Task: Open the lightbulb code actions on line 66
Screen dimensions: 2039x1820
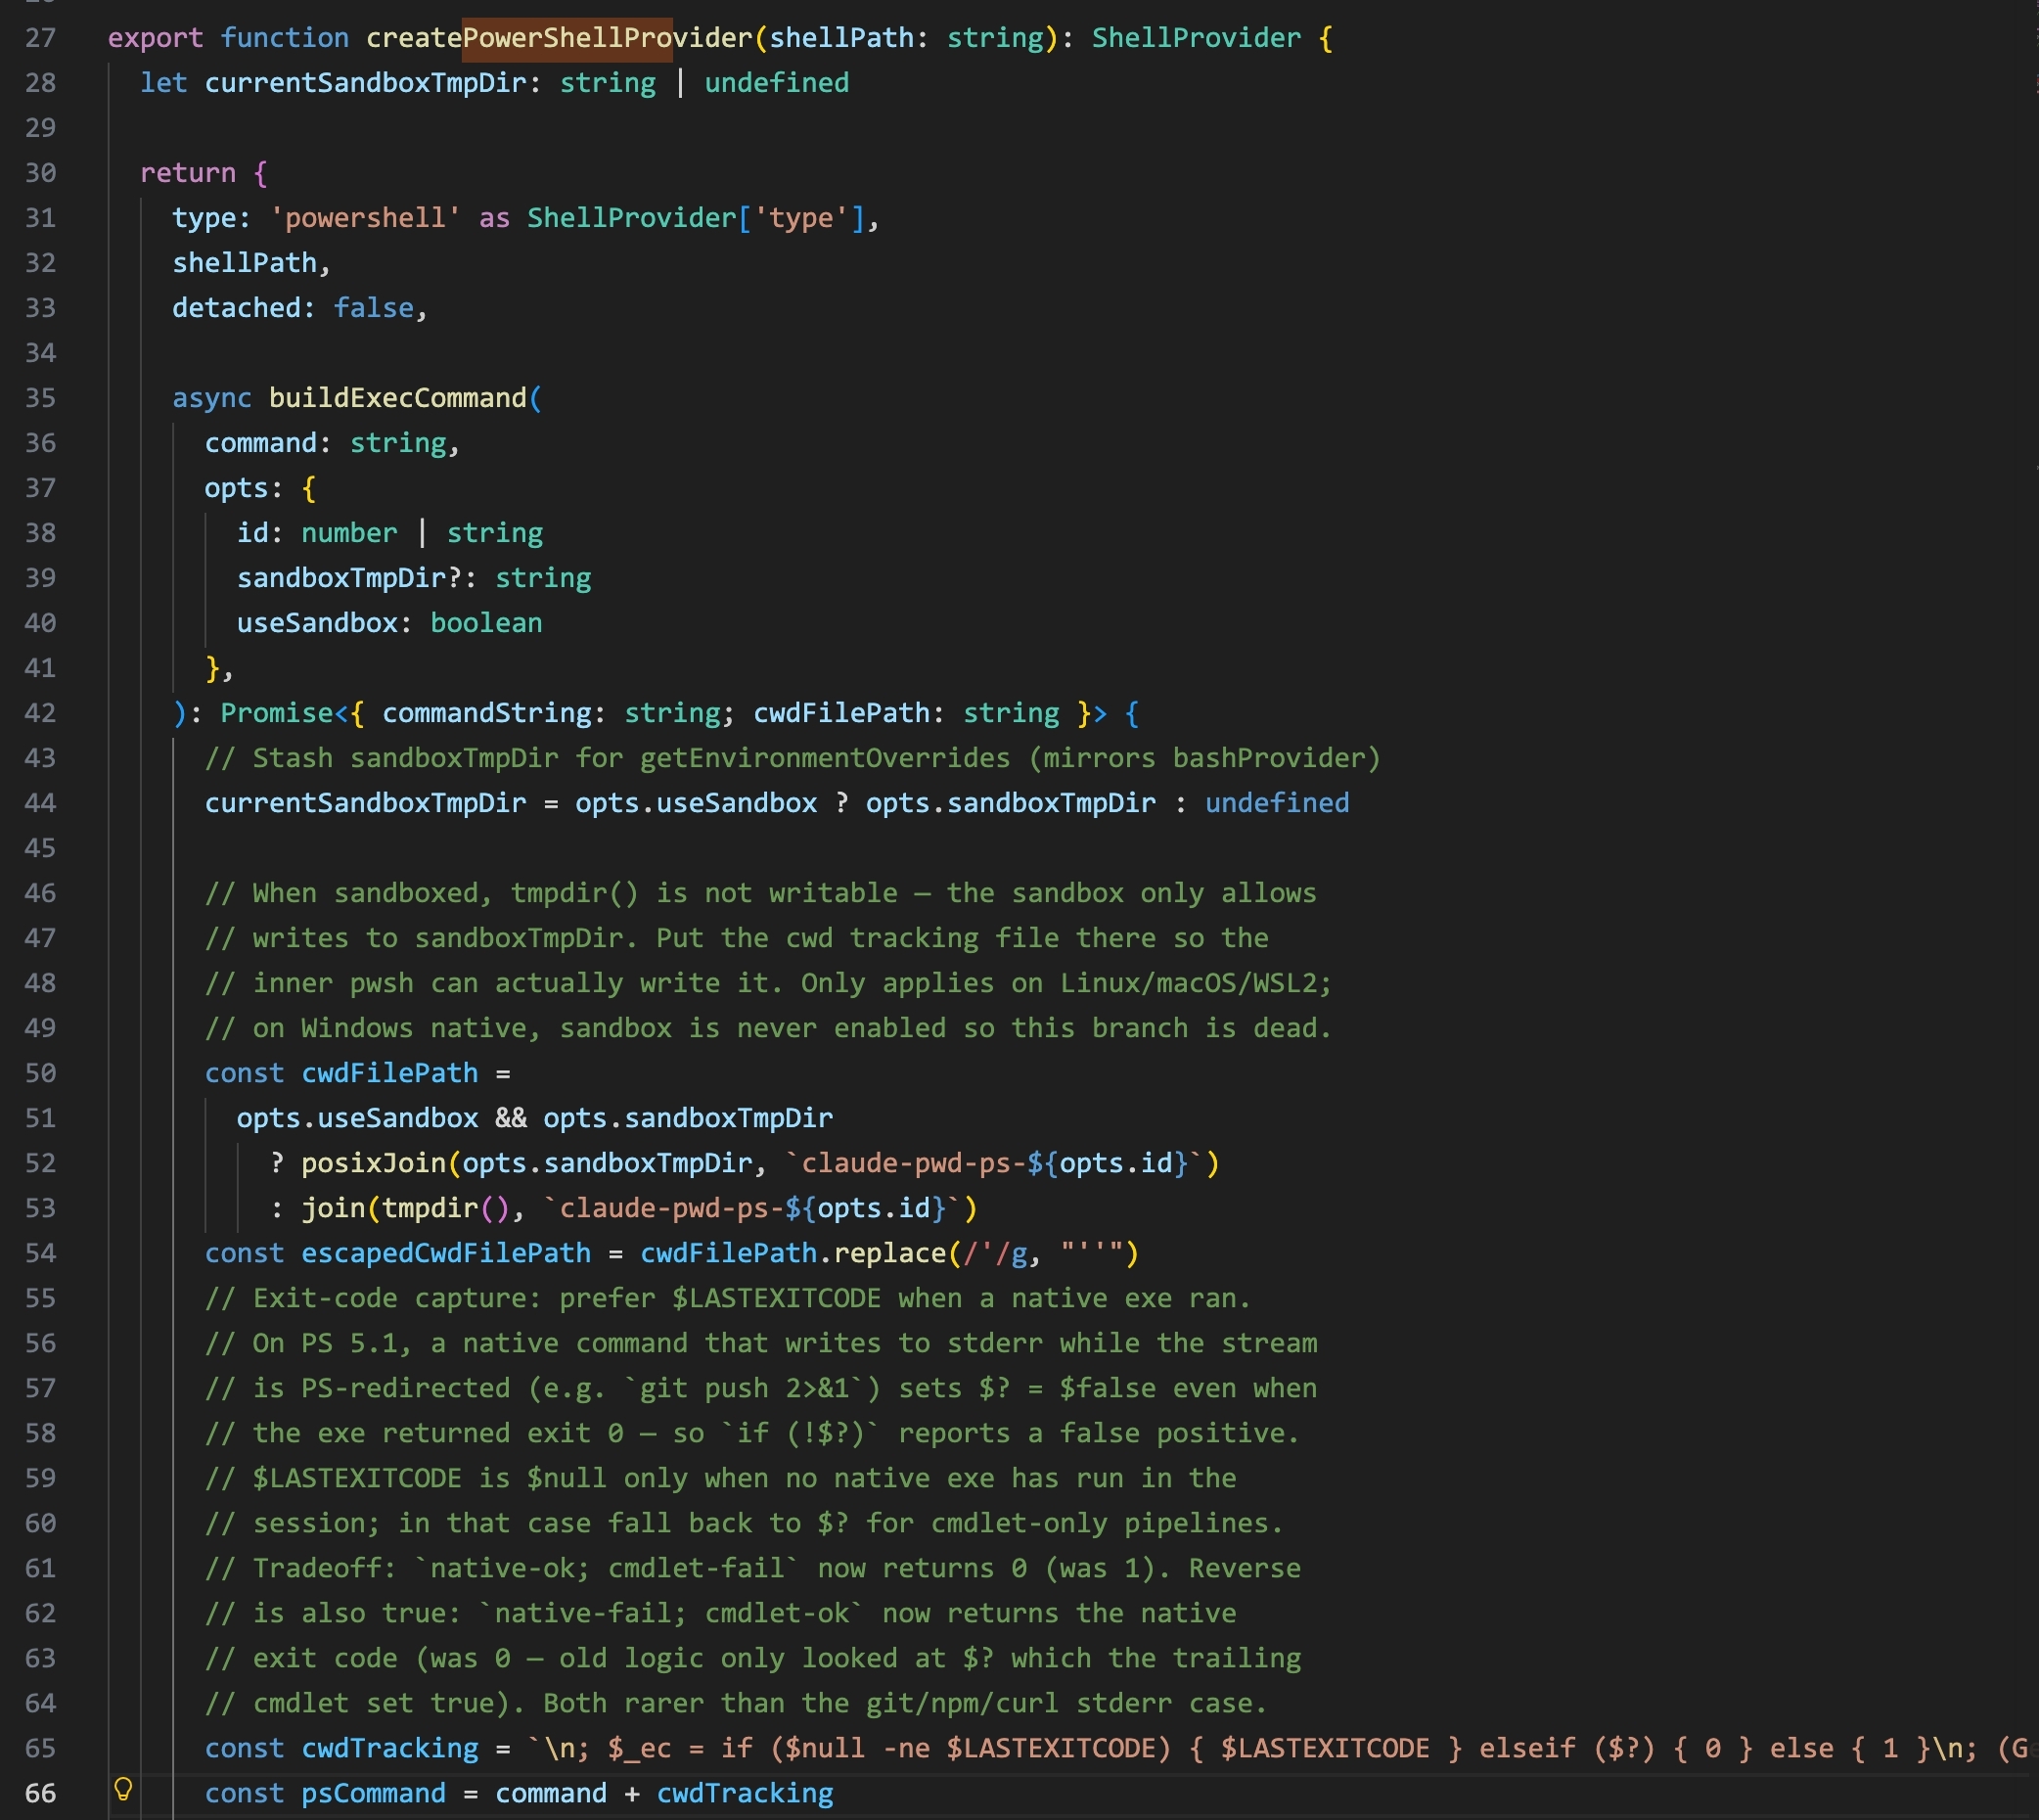Action: [x=123, y=1789]
